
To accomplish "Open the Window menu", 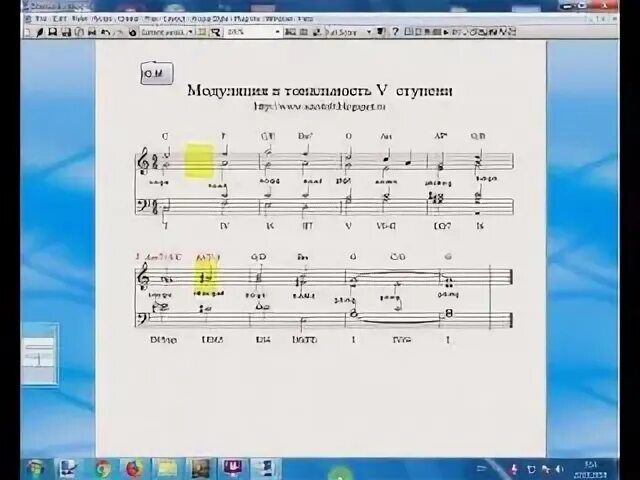I will pyautogui.click(x=279, y=19).
